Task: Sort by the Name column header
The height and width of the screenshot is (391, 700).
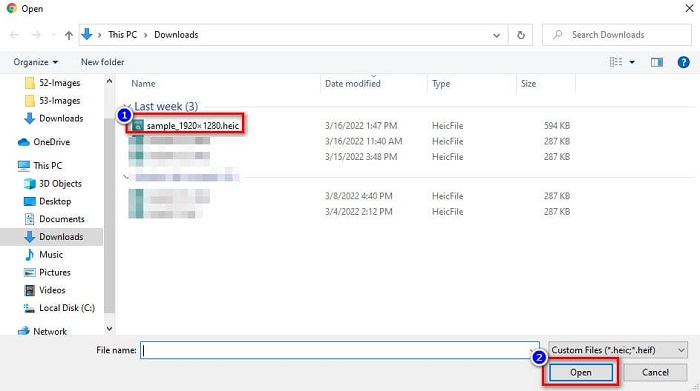Action: [x=143, y=83]
